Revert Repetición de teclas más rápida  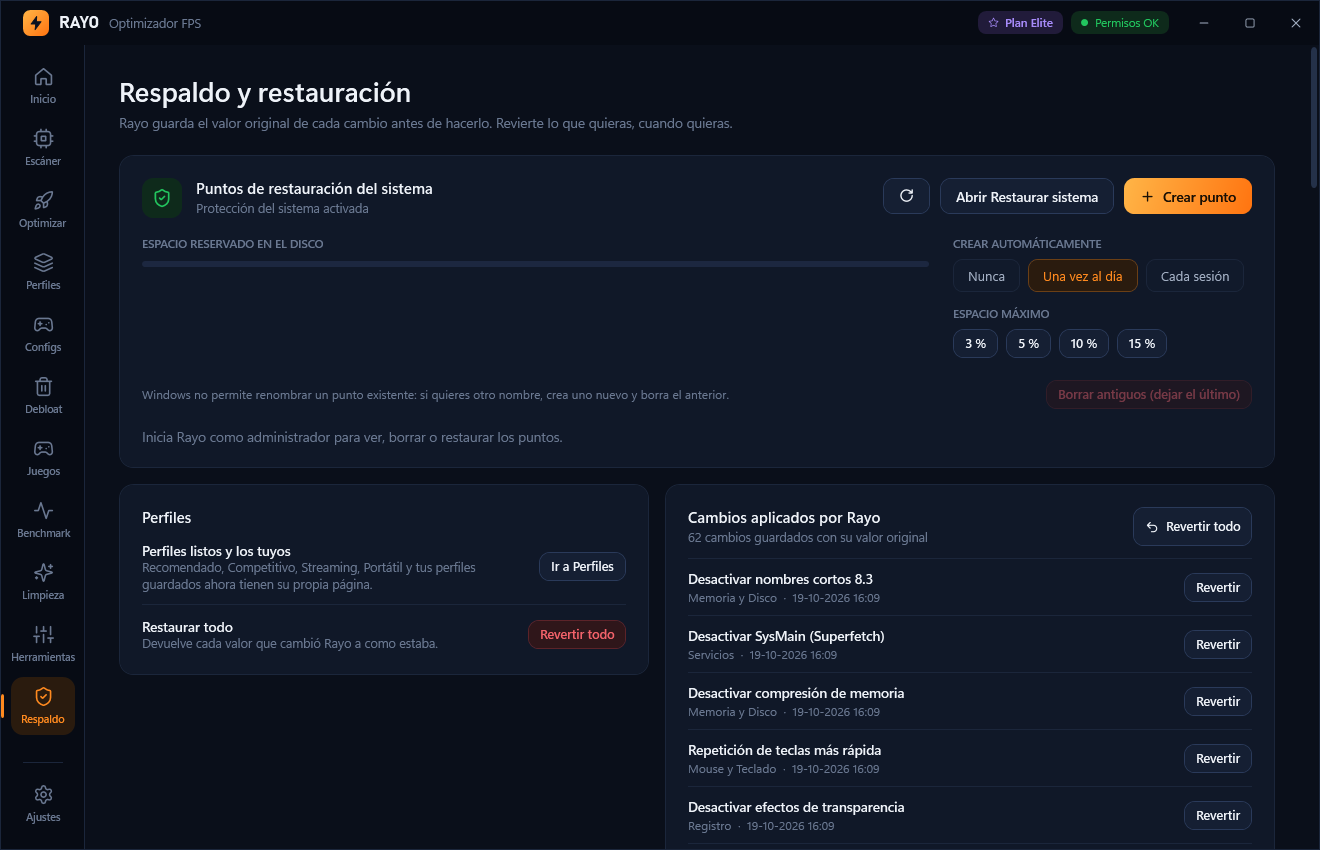coord(1218,758)
